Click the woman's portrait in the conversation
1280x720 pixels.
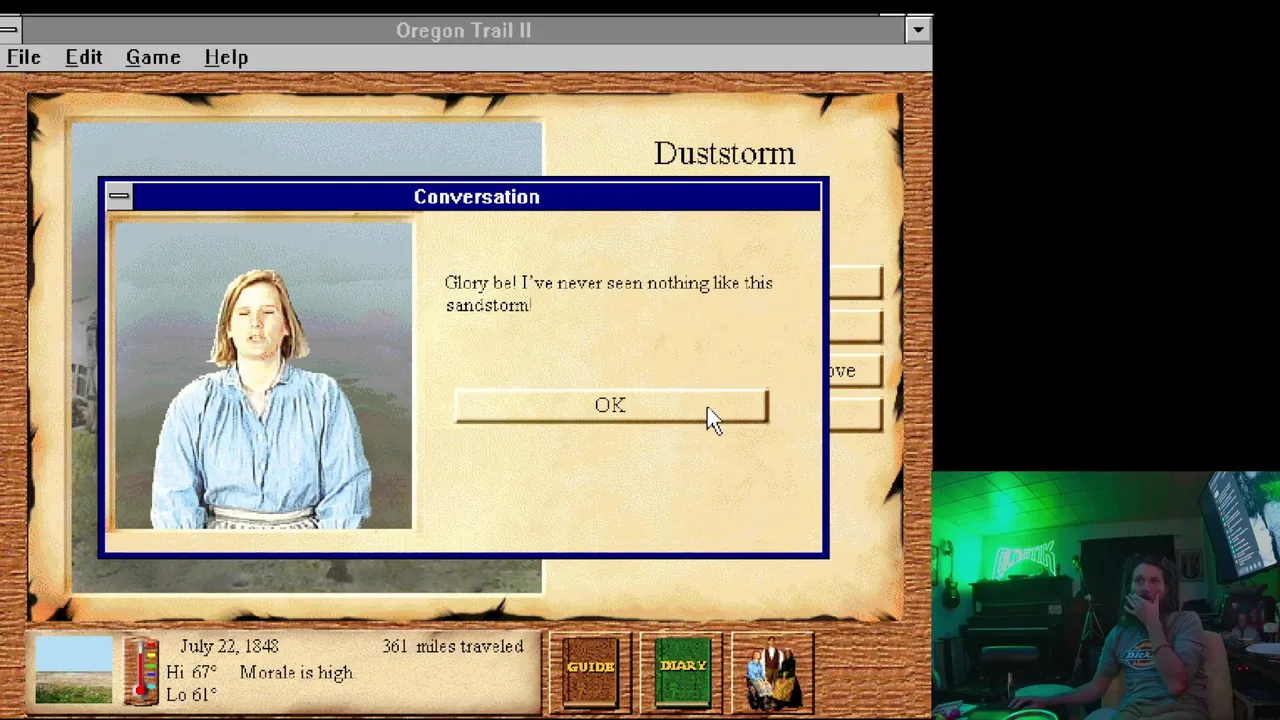[262, 376]
